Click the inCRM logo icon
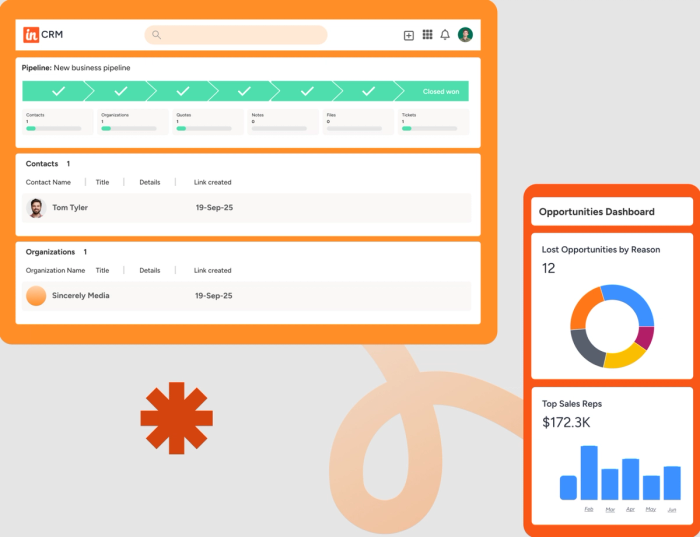Image resolution: width=700 pixels, height=537 pixels. (31, 34)
